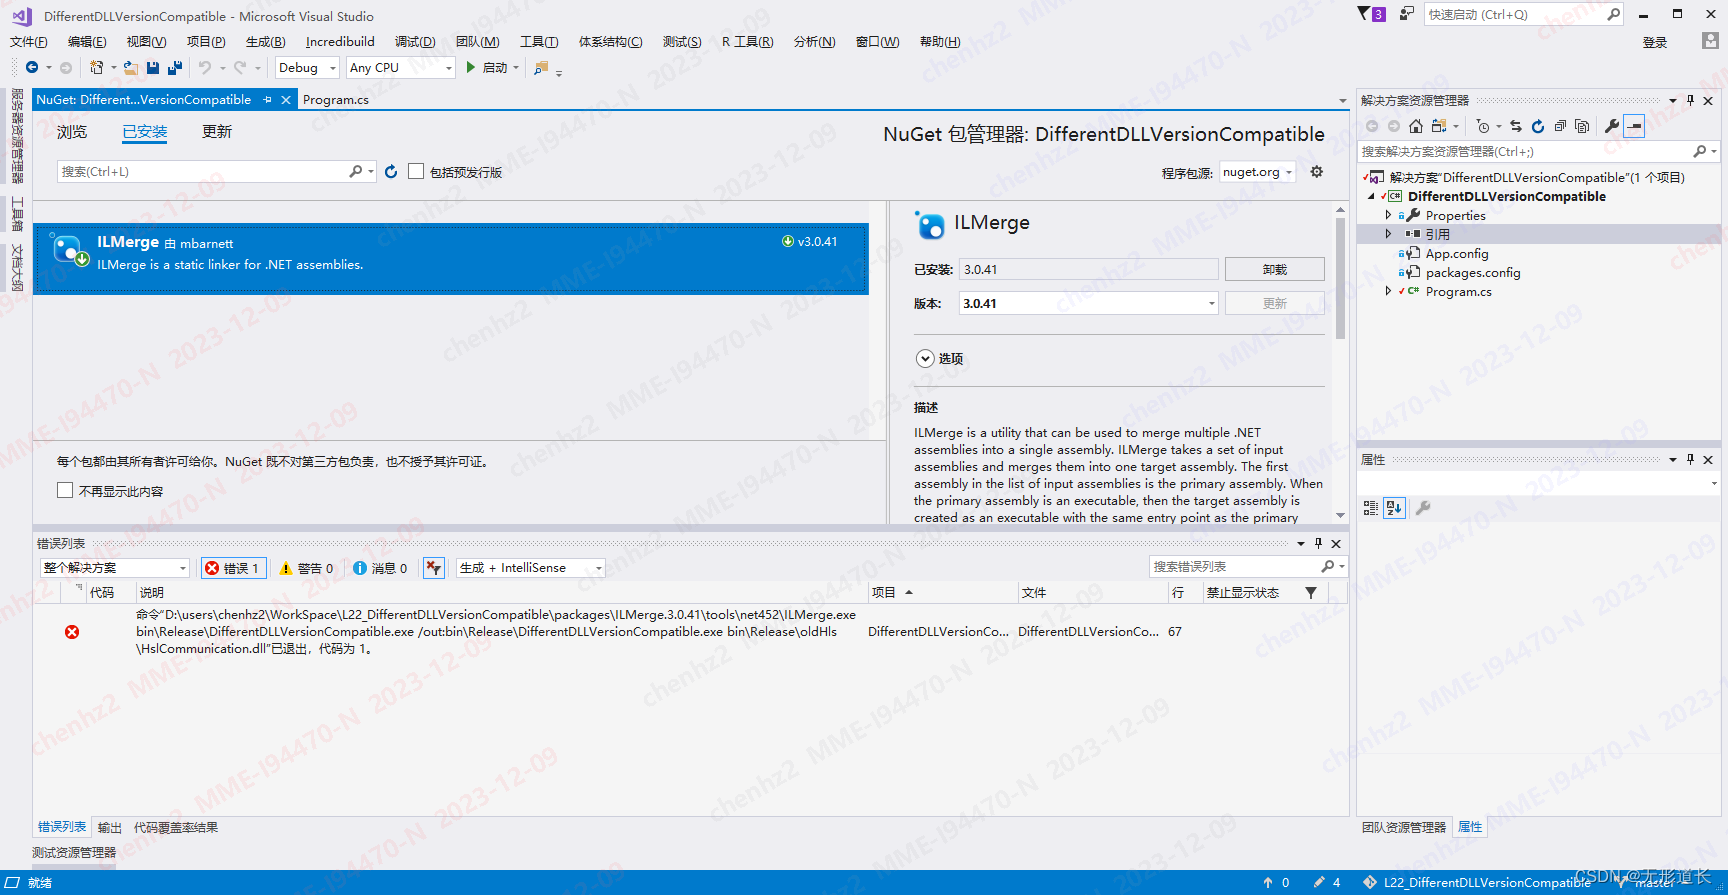1728x895 pixels.
Task: Click the Home icon in Solution Explorer
Action: point(1416,126)
